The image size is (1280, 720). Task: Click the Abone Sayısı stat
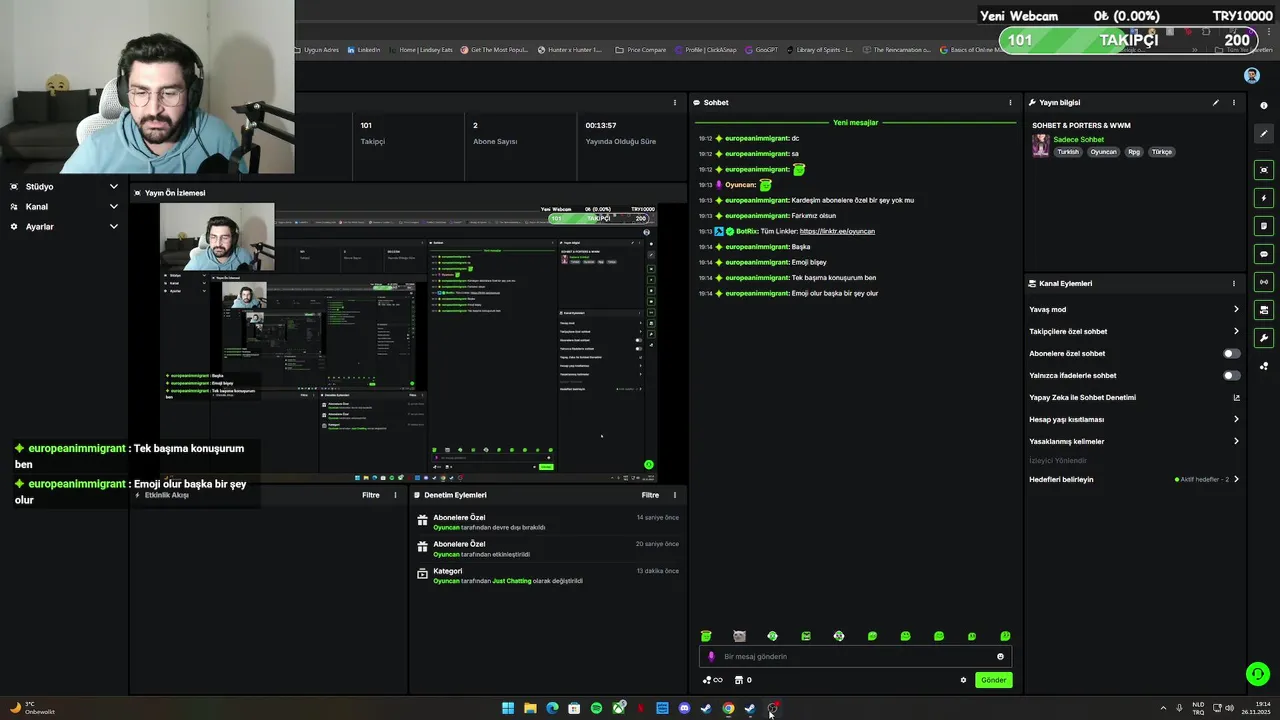click(x=495, y=133)
